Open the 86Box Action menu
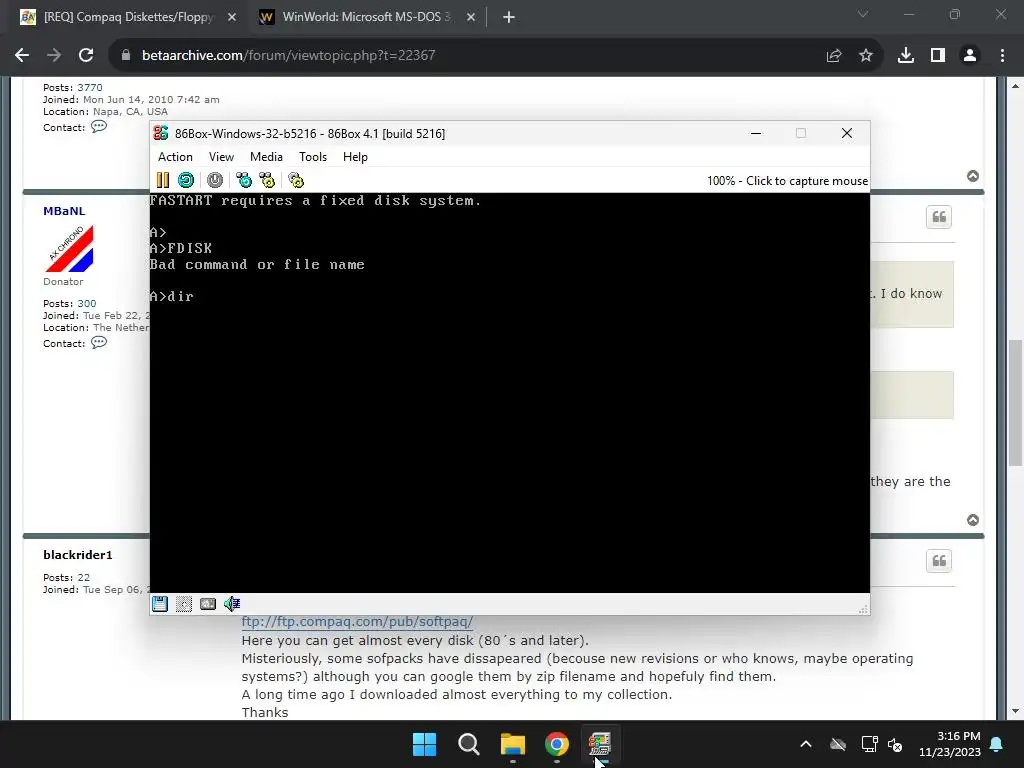 tap(175, 157)
